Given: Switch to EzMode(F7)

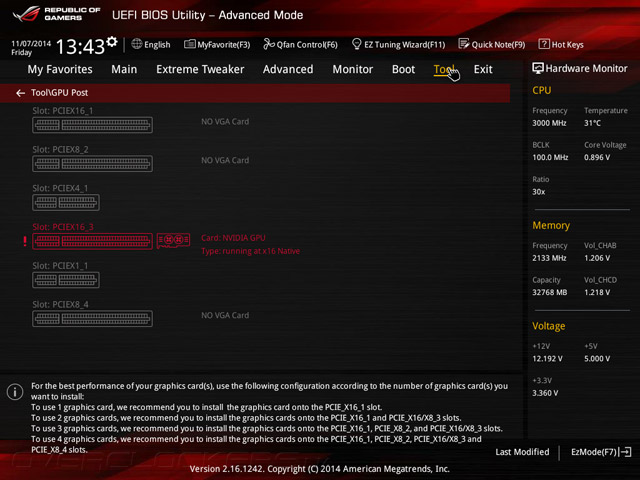Looking at the screenshot, I should coord(601,452).
